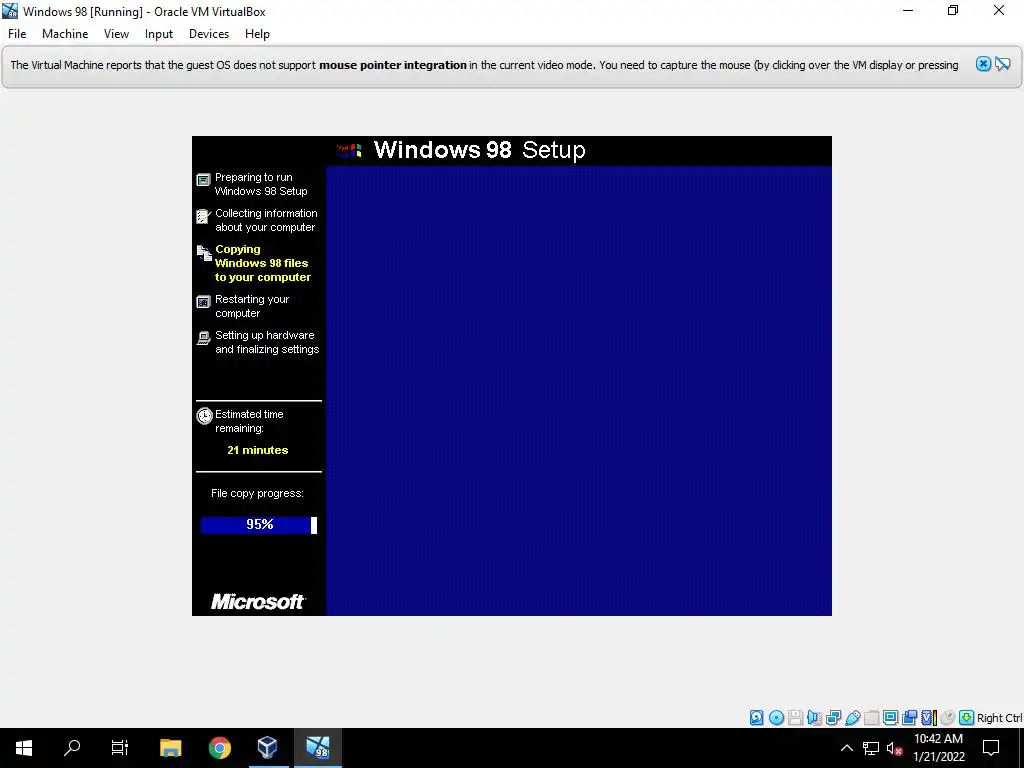This screenshot has width=1024, height=768.
Task: Click the shared folders indicator
Action: (x=871, y=718)
